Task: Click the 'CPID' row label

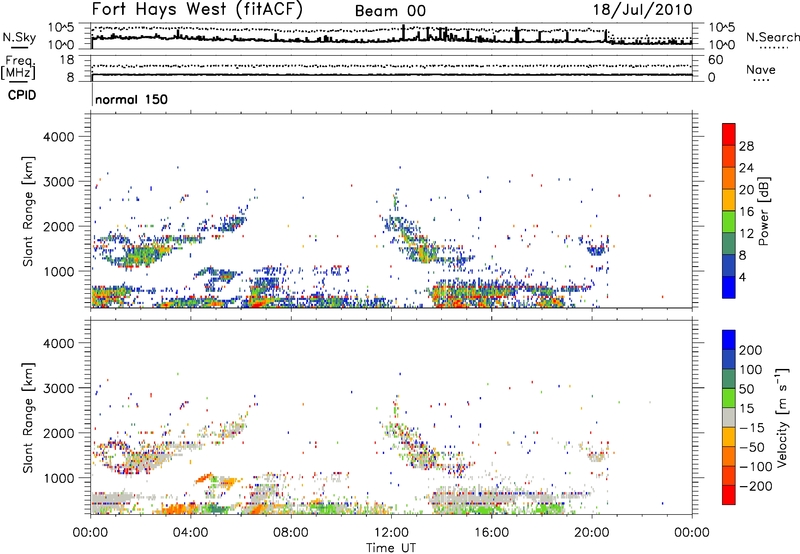Action: (x=22, y=95)
